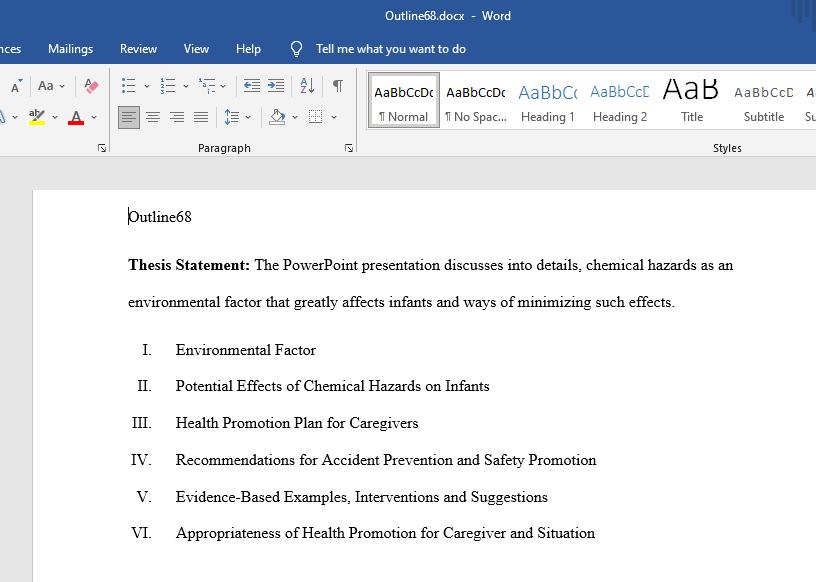
Task: Apply the Subtitle style
Action: click(763, 100)
